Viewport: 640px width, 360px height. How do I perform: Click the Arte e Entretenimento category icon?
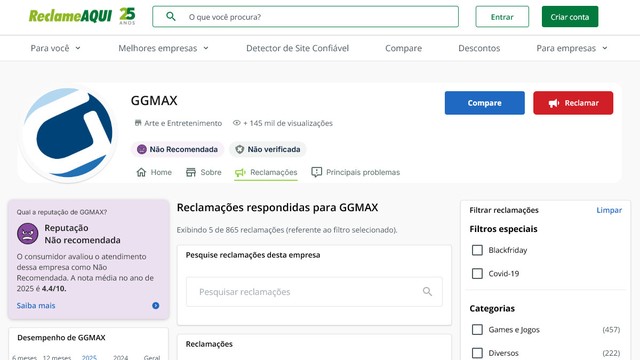click(138, 123)
